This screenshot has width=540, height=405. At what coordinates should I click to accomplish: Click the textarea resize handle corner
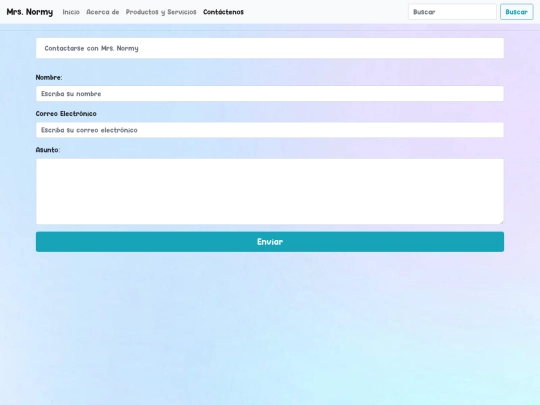[x=501, y=222]
